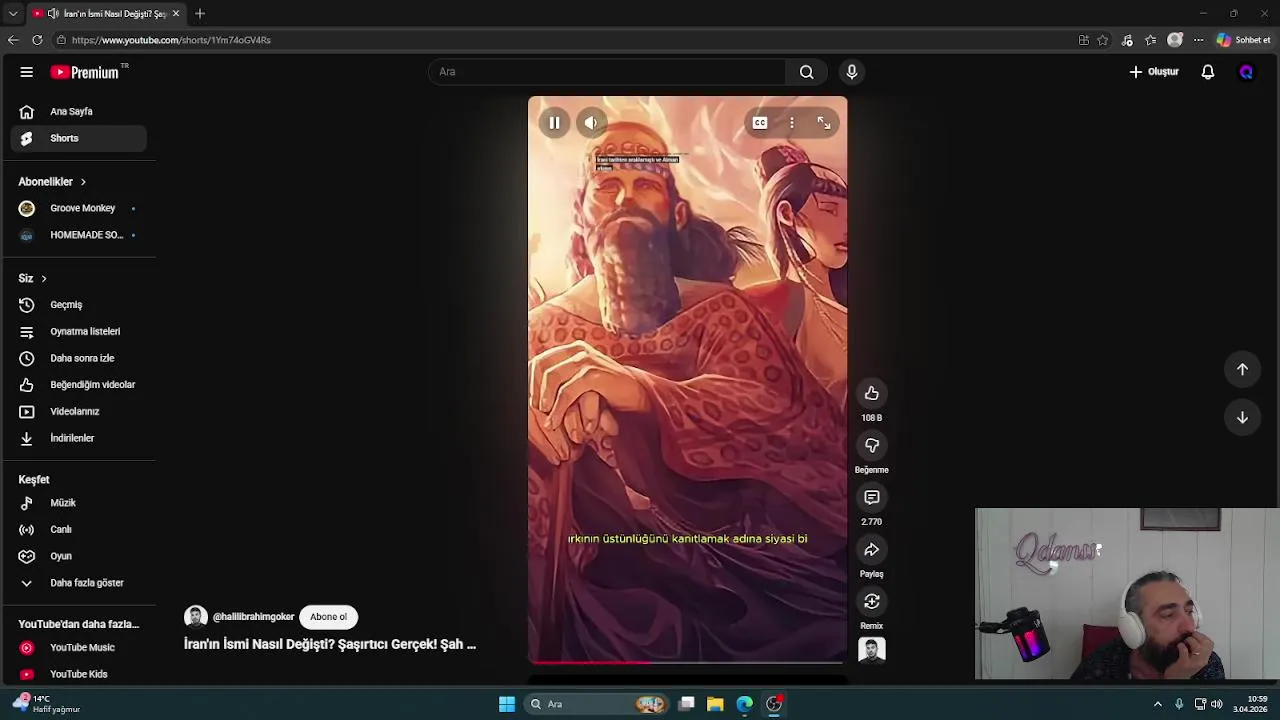Open a new browser tab

(200, 13)
